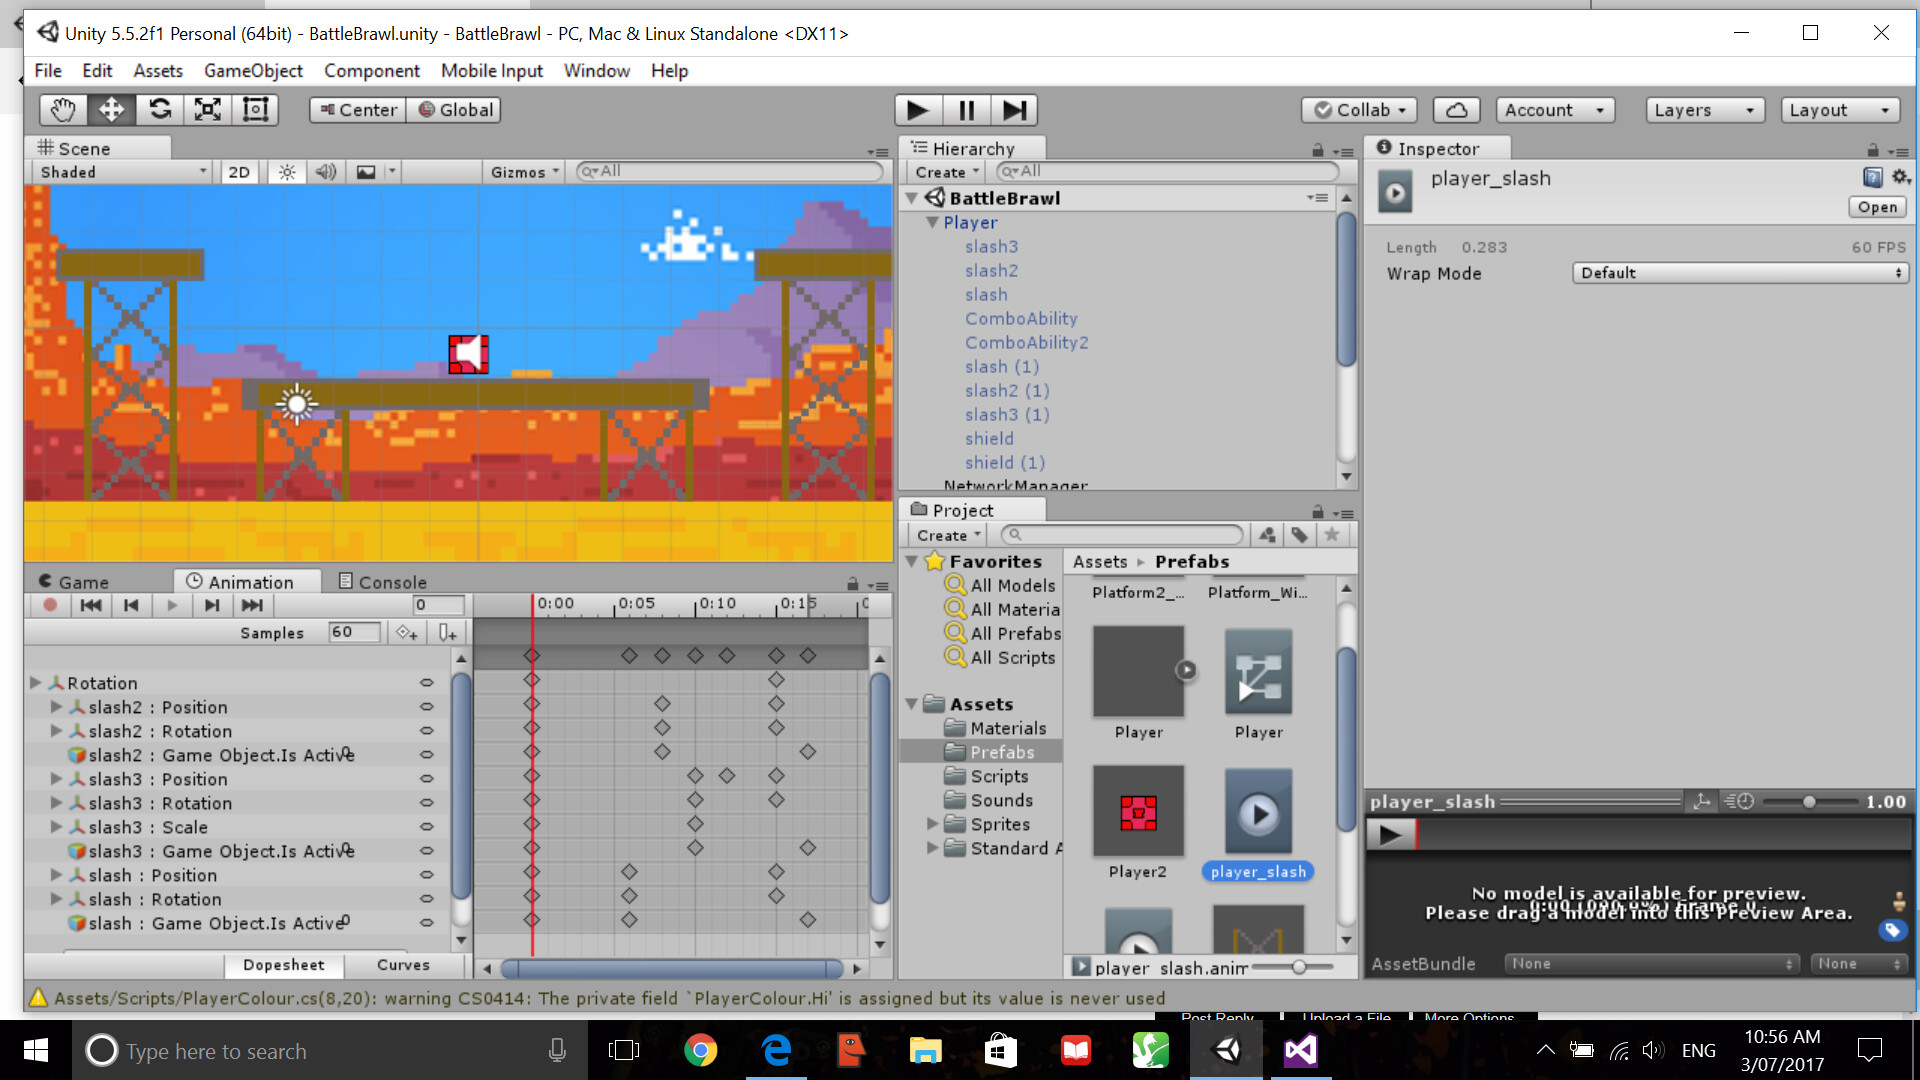This screenshot has width=1920, height=1080.
Task: Pause the game playback
Action: 966,110
